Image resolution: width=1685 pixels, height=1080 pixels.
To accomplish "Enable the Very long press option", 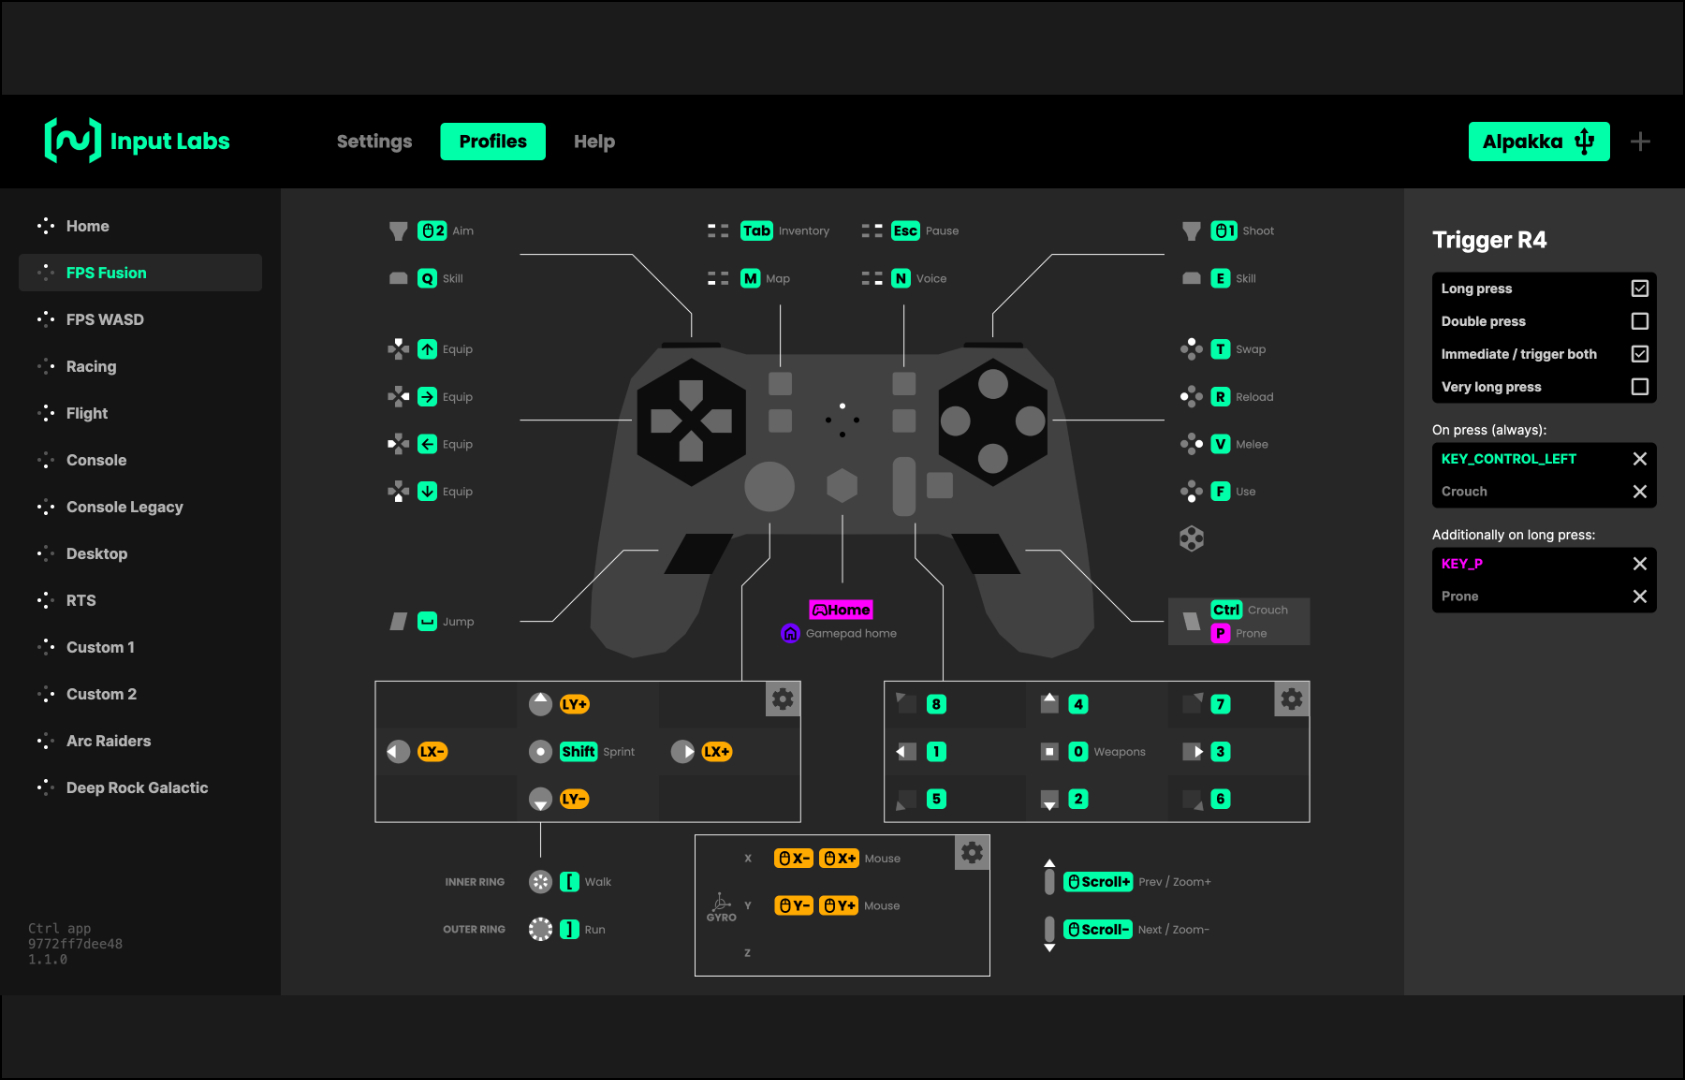I will (x=1639, y=386).
